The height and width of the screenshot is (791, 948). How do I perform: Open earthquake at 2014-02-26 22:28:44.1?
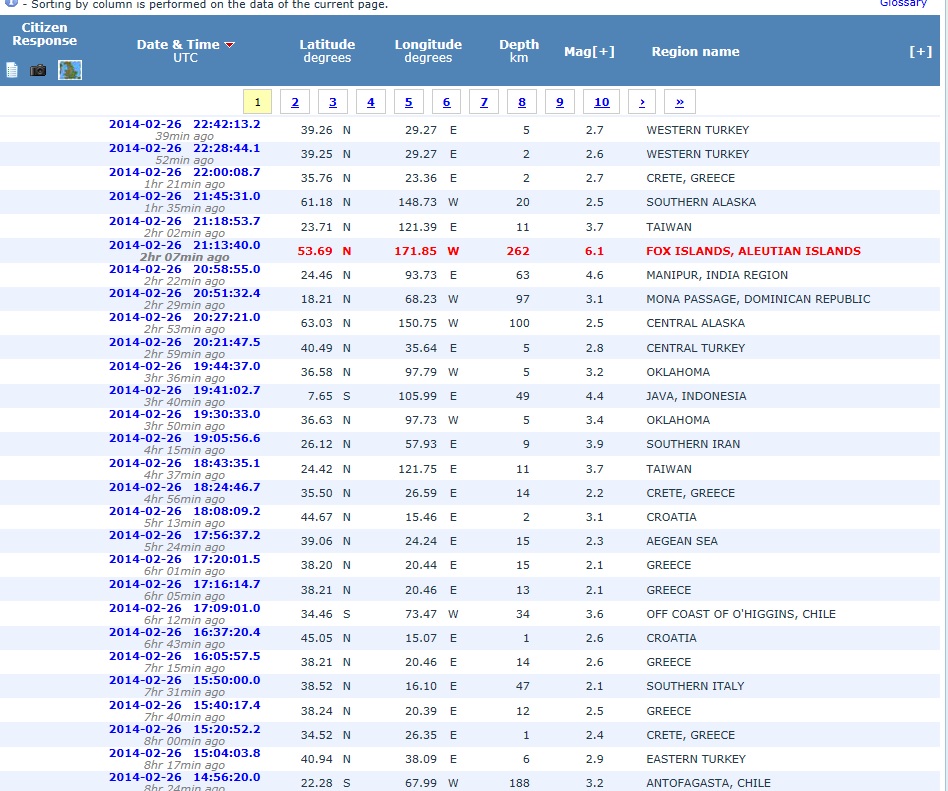tap(184, 148)
